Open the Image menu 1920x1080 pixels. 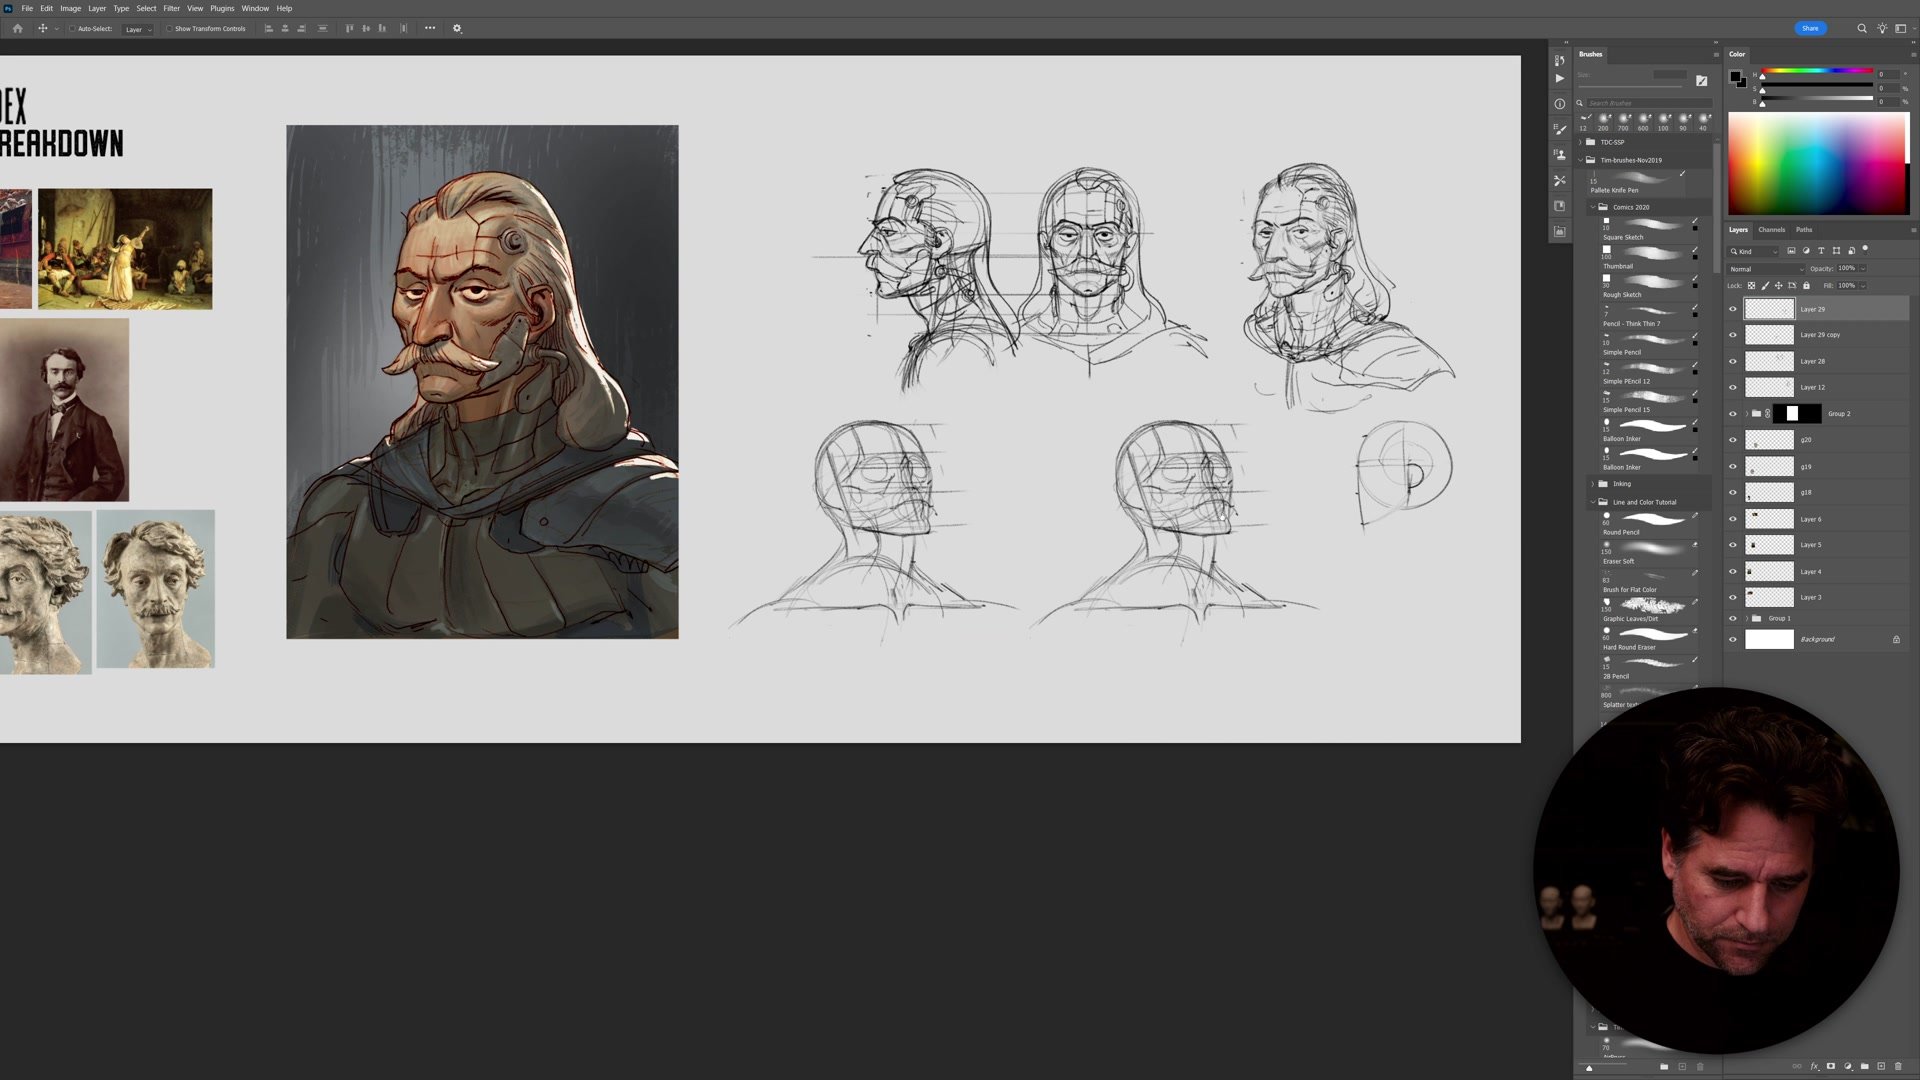pyautogui.click(x=70, y=8)
